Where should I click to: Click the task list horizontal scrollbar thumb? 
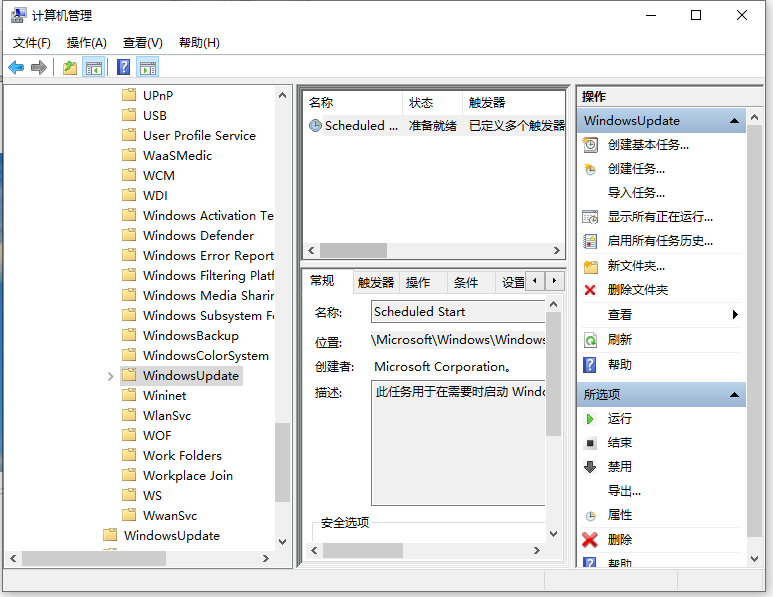tap(353, 250)
